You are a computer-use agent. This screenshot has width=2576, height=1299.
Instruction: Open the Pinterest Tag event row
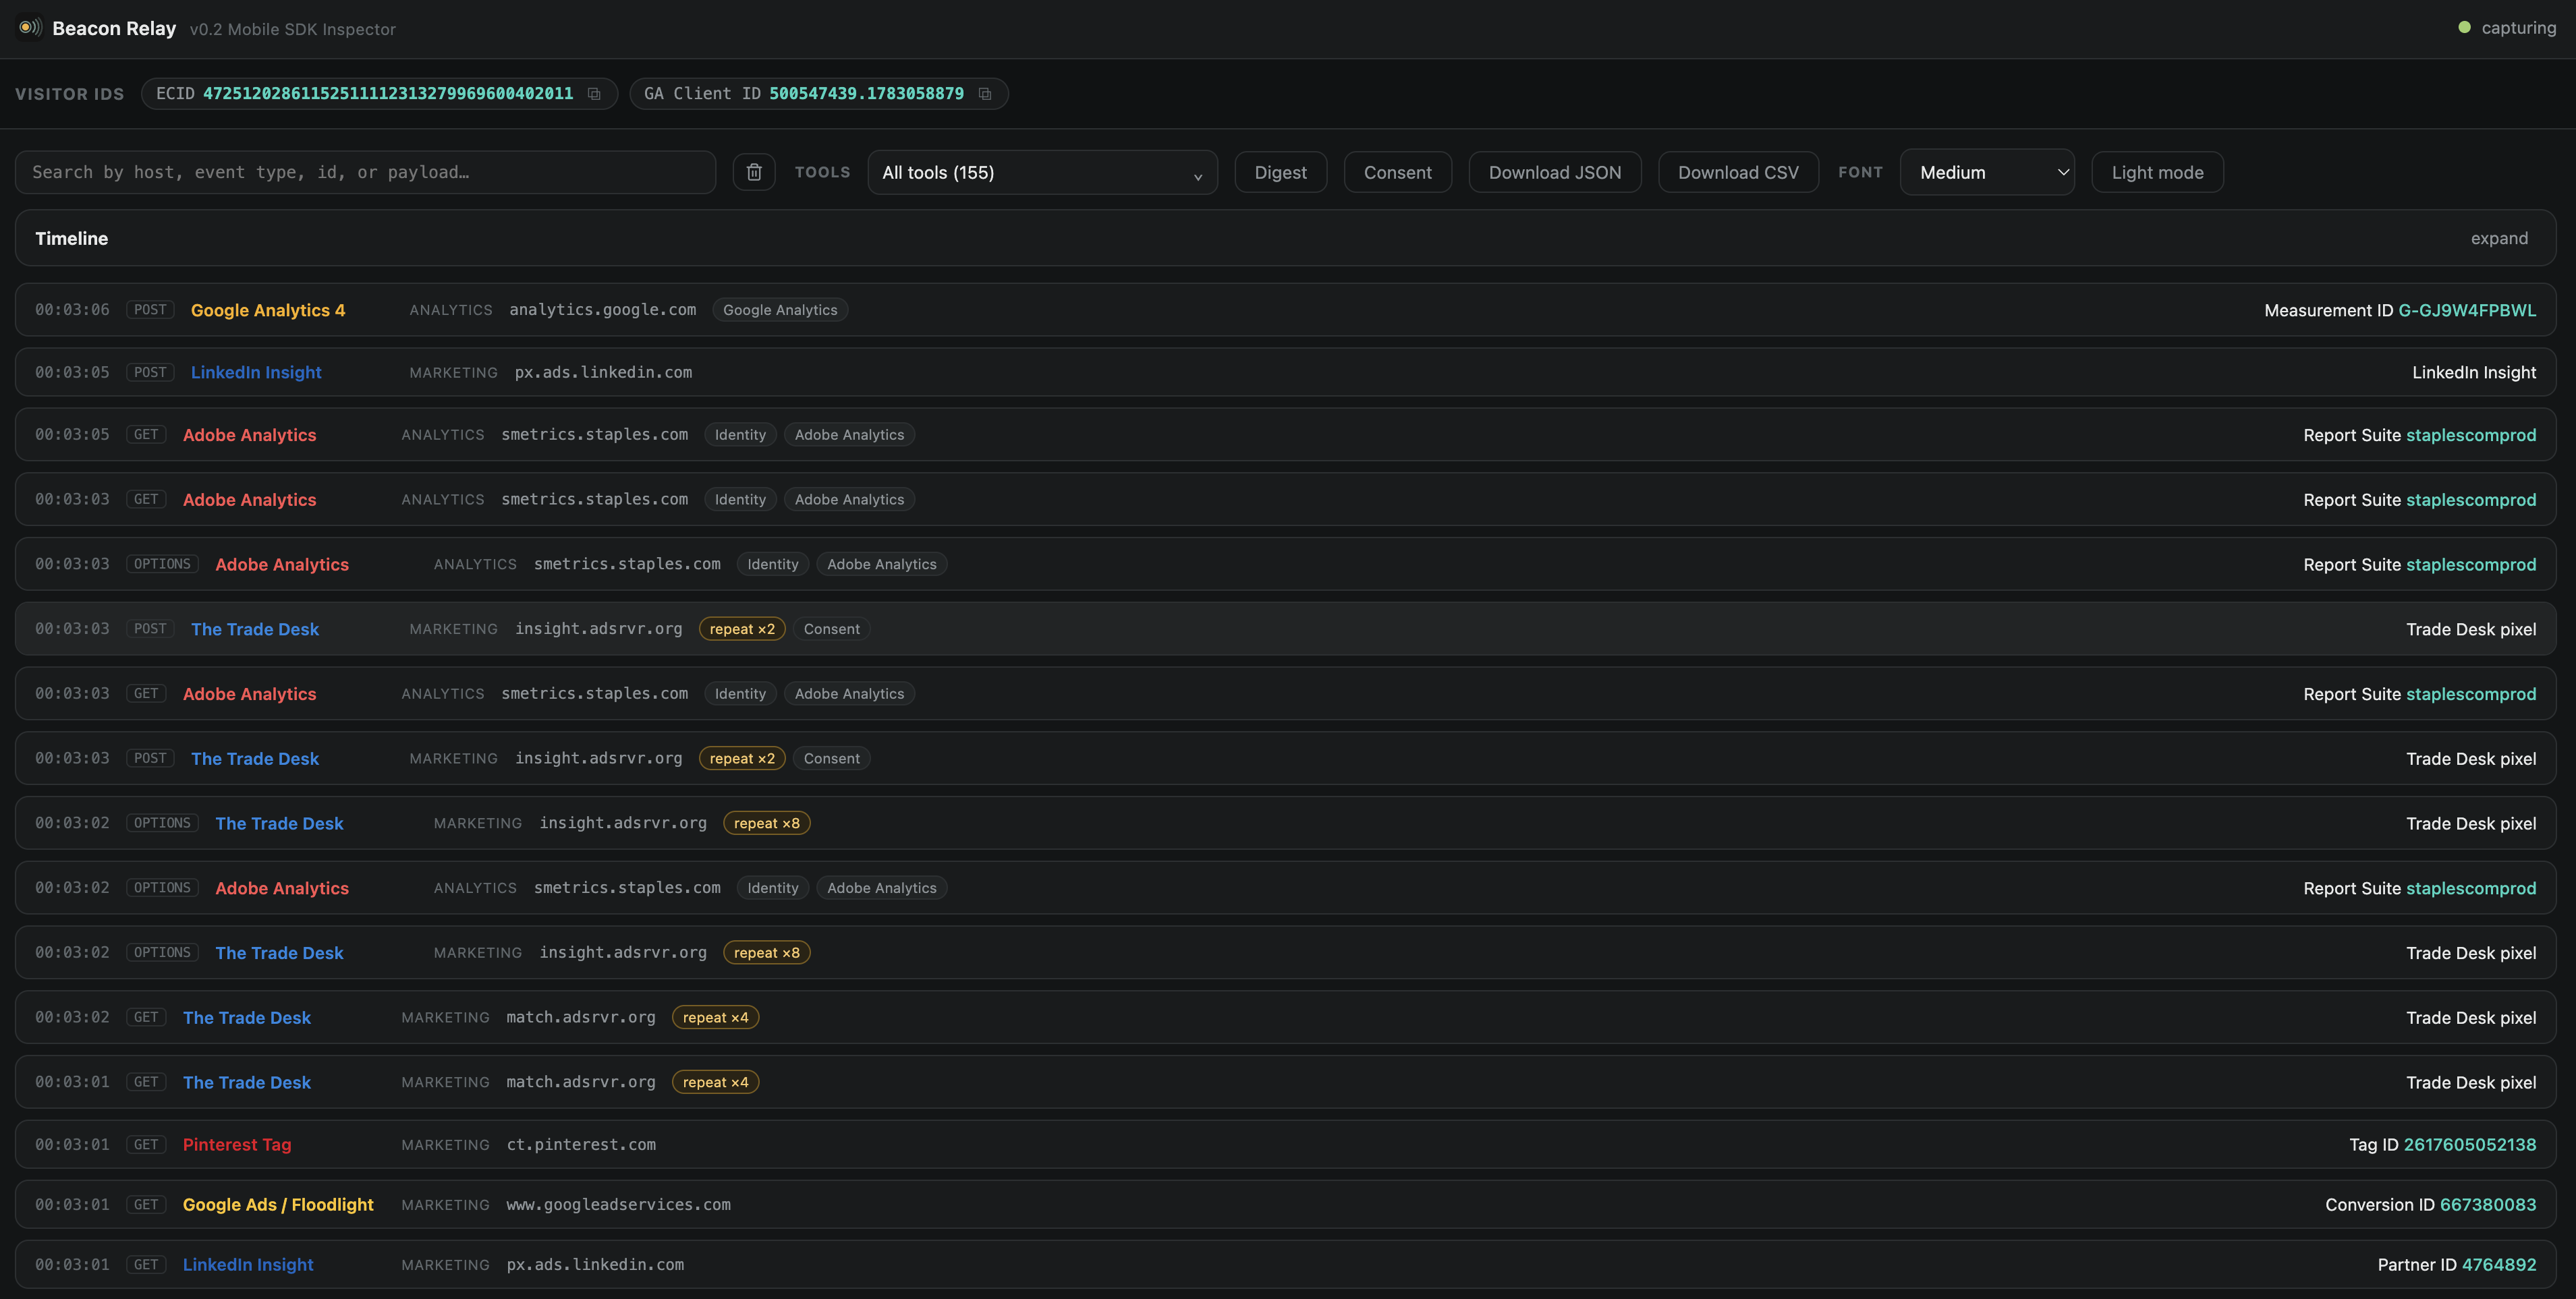[x=1285, y=1145]
